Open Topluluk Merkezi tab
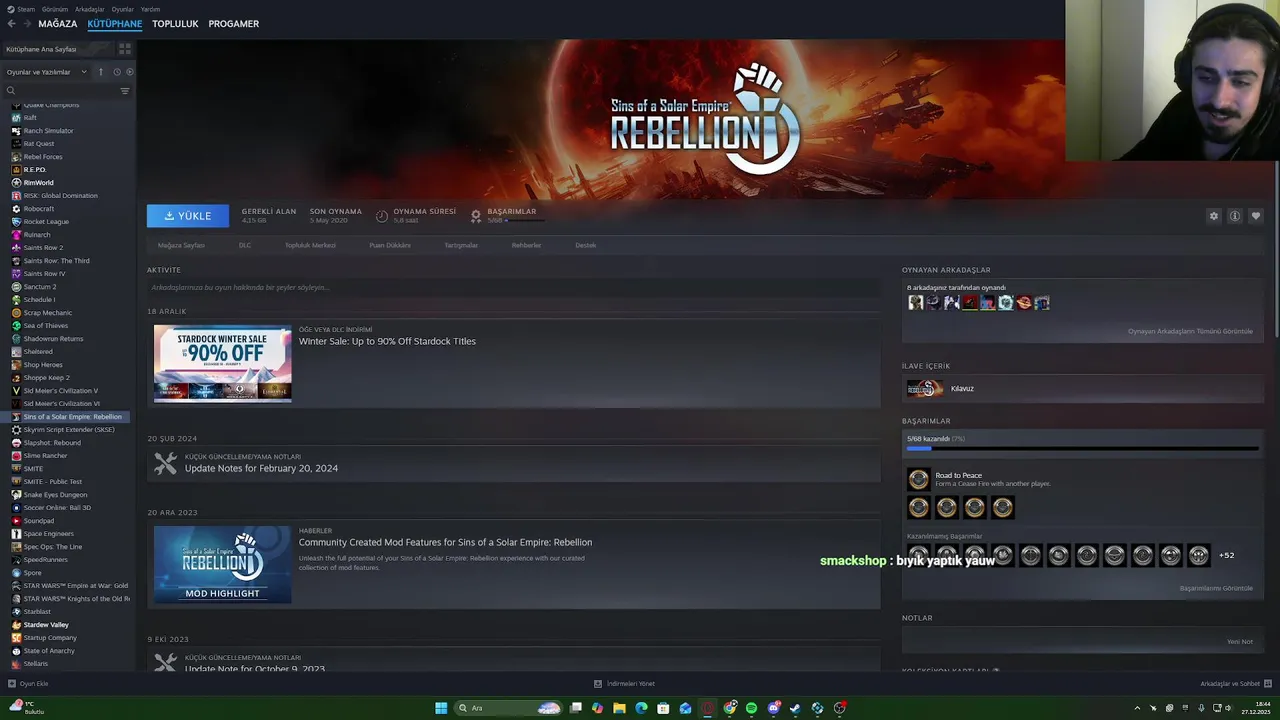The width and height of the screenshot is (1280, 720). click(x=310, y=245)
